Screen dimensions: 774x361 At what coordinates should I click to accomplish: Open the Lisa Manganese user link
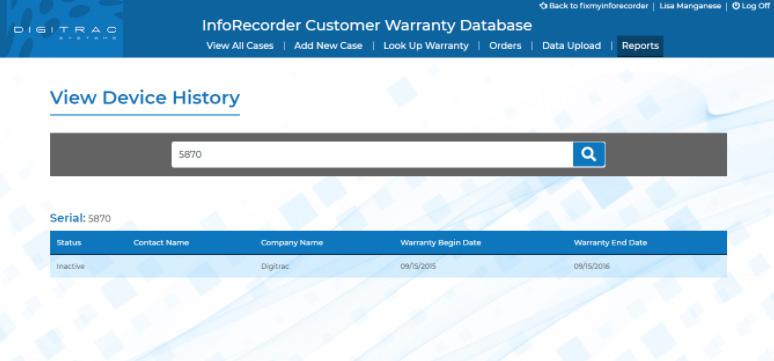(690, 6)
